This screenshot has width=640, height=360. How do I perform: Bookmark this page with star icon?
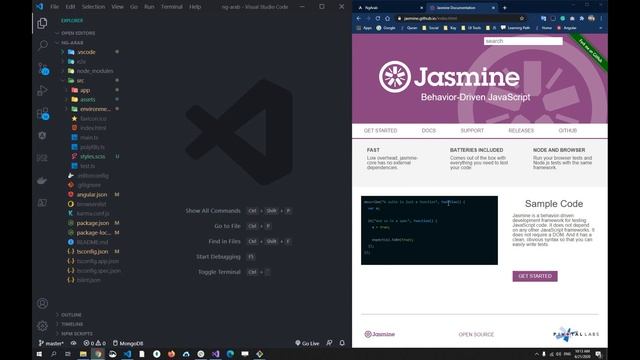pos(522,18)
